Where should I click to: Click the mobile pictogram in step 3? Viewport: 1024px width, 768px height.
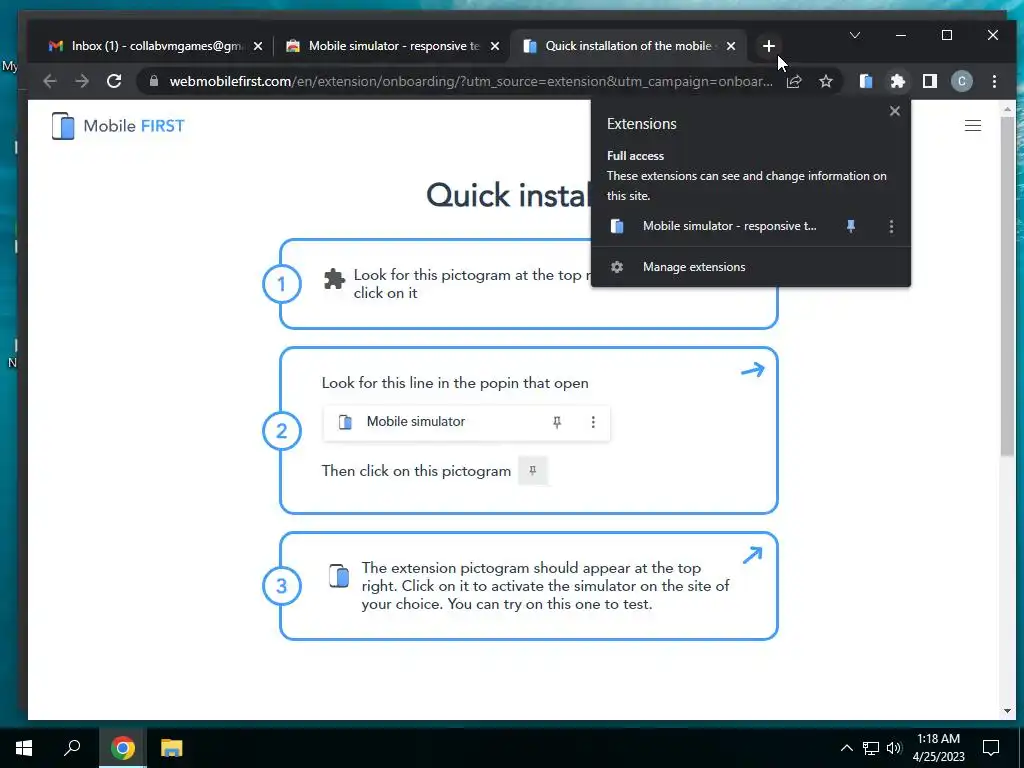pos(339,575)
